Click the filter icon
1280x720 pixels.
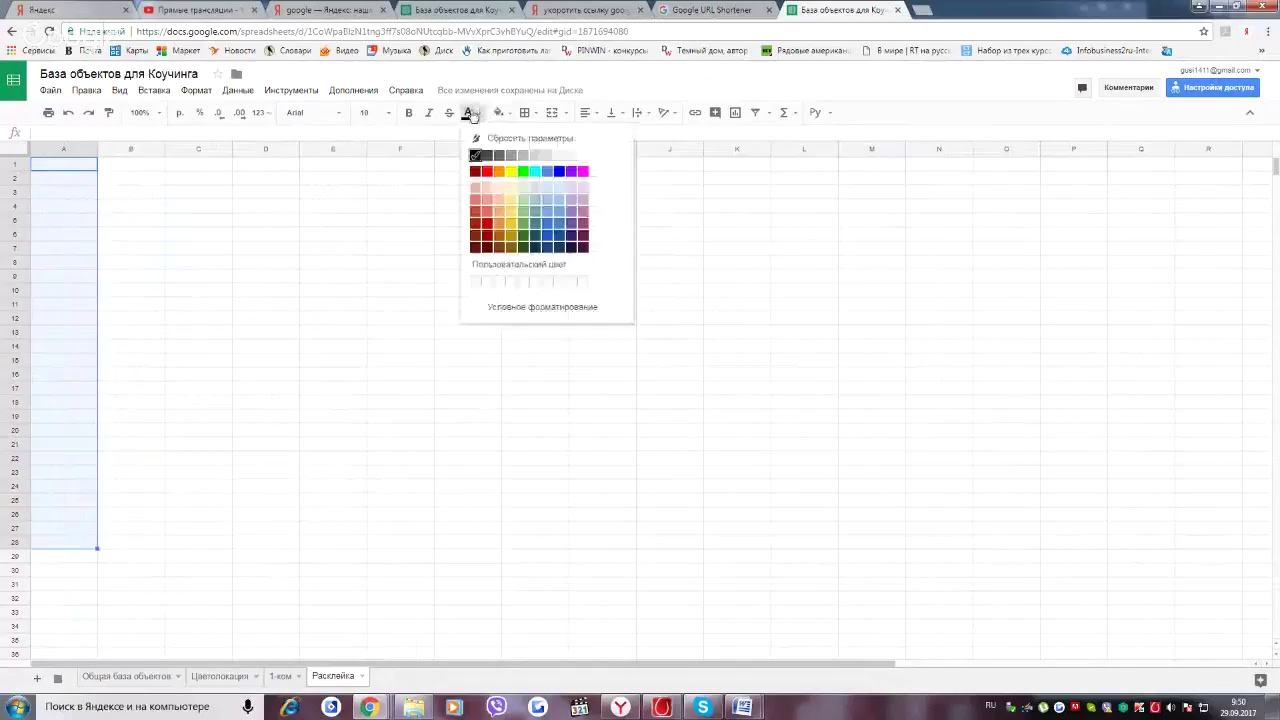pyautogui.click(x=755, y=113)
